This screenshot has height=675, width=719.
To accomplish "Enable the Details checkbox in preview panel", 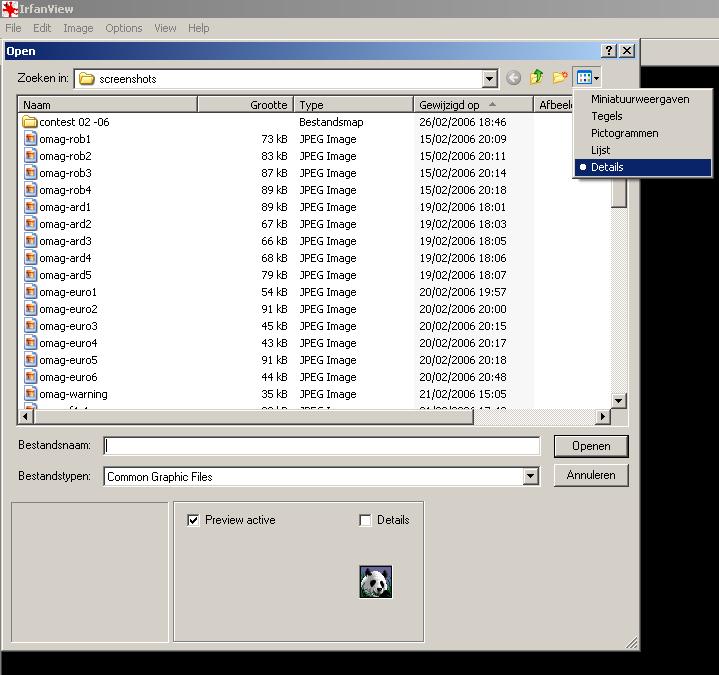I will tap(365, 520).
